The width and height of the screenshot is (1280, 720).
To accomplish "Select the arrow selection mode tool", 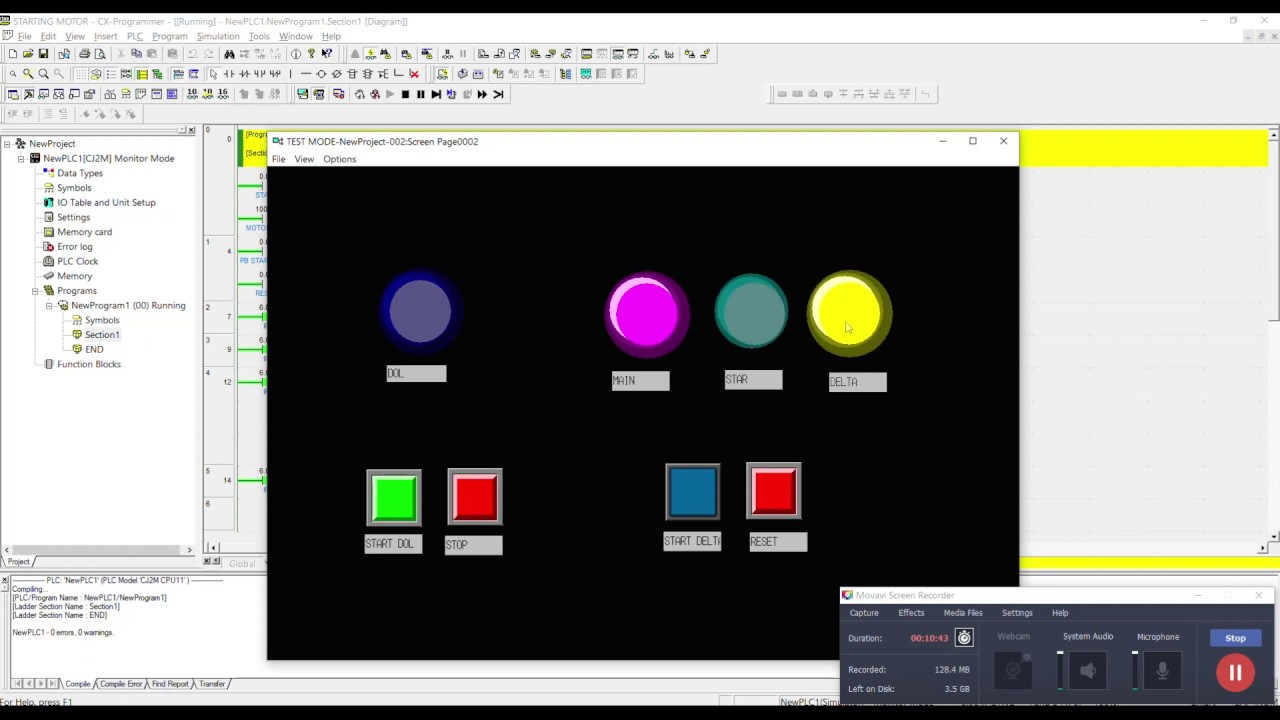I will click(213, 74).
